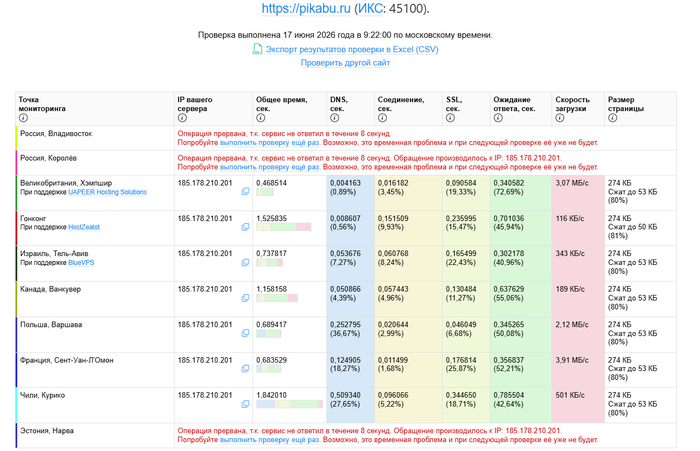Viewport: 700px width, 451px height.
Task: Click download speed 3,91 МБ/с
Action: (572, 360)
